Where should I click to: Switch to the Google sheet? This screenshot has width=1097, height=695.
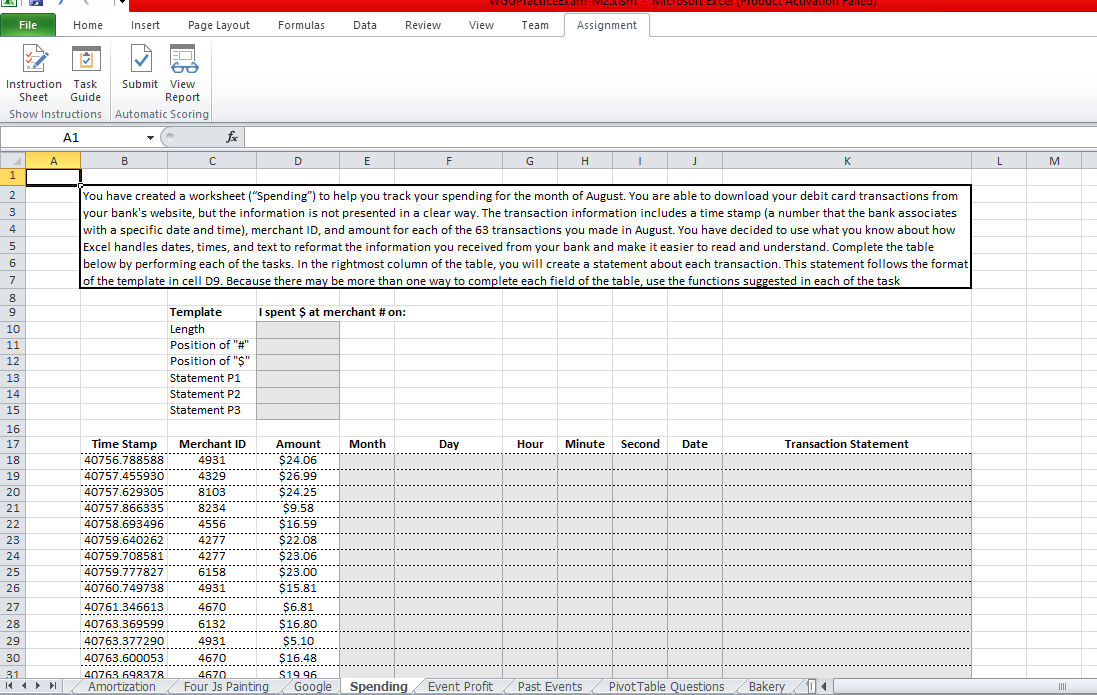click(313, 687)
